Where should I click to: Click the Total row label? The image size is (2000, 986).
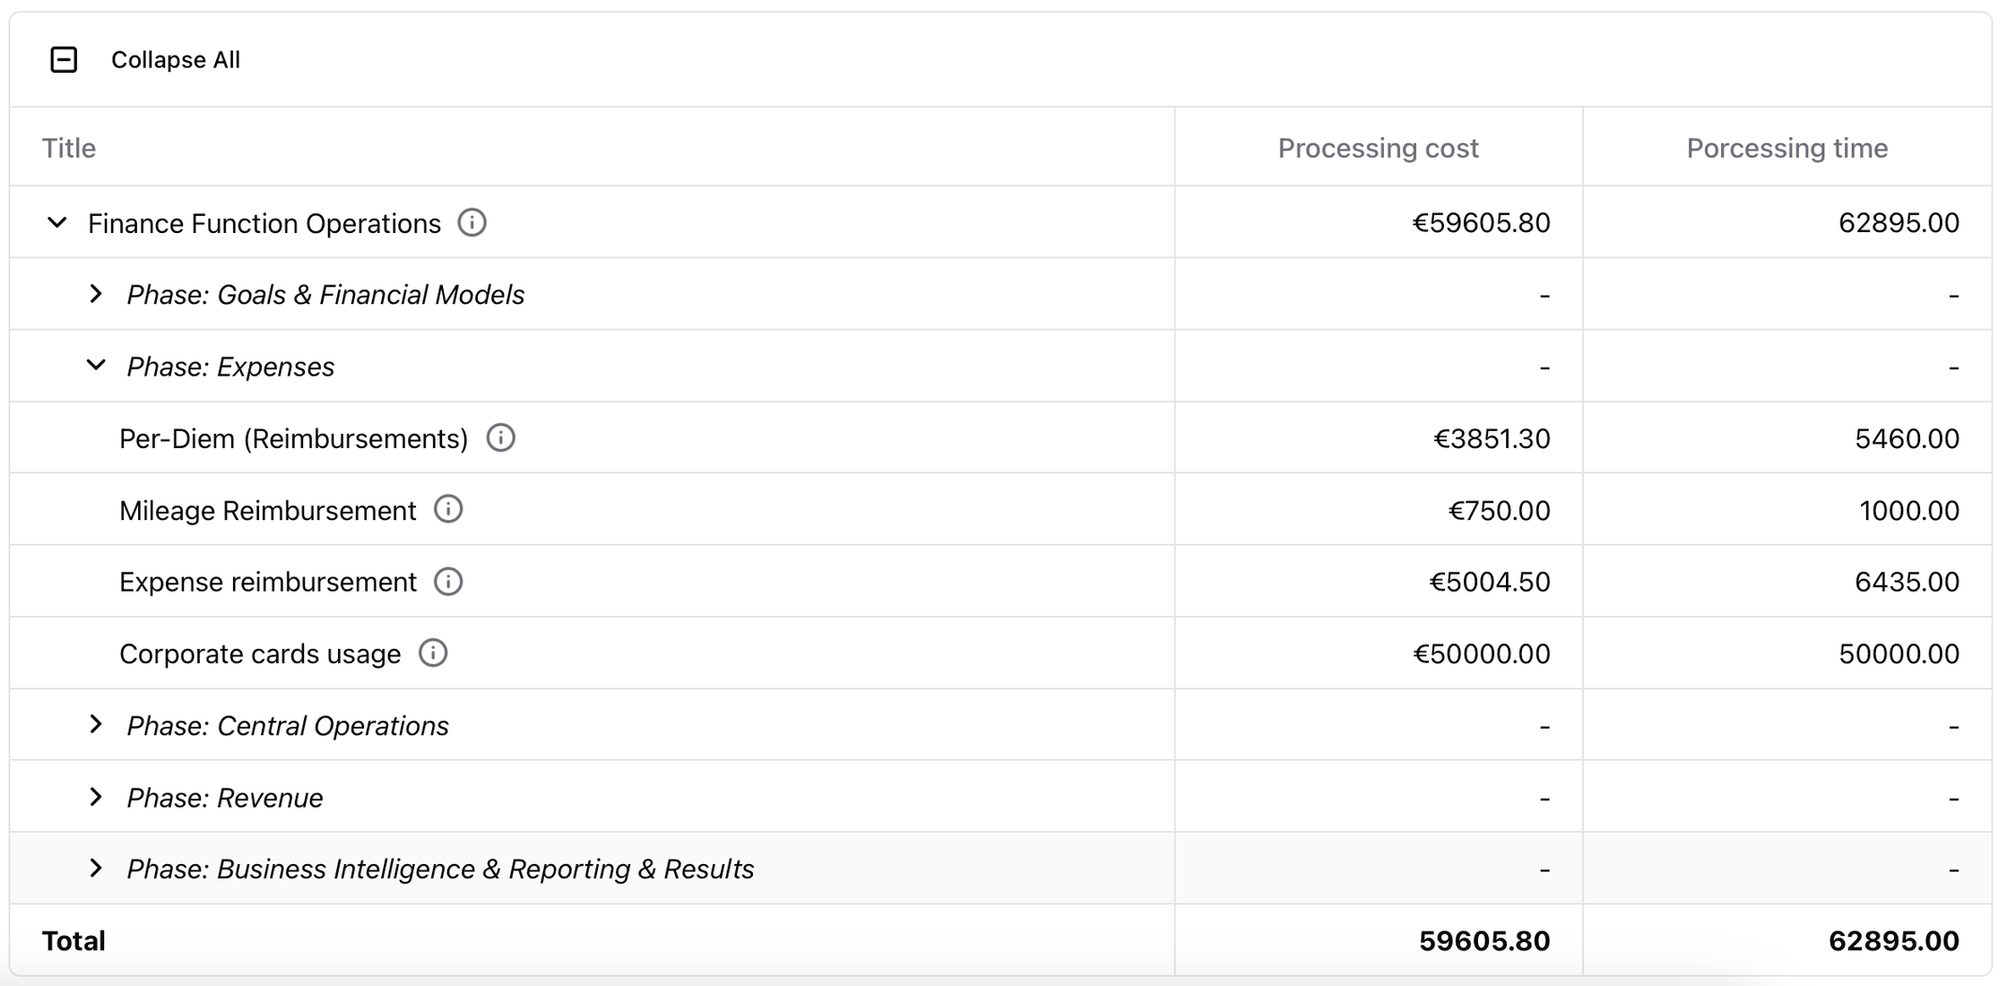73,941
